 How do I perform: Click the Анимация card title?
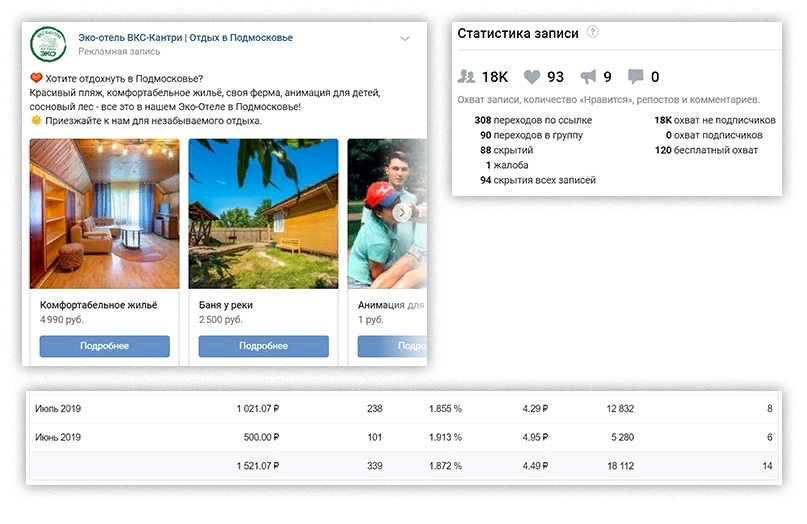391,305
